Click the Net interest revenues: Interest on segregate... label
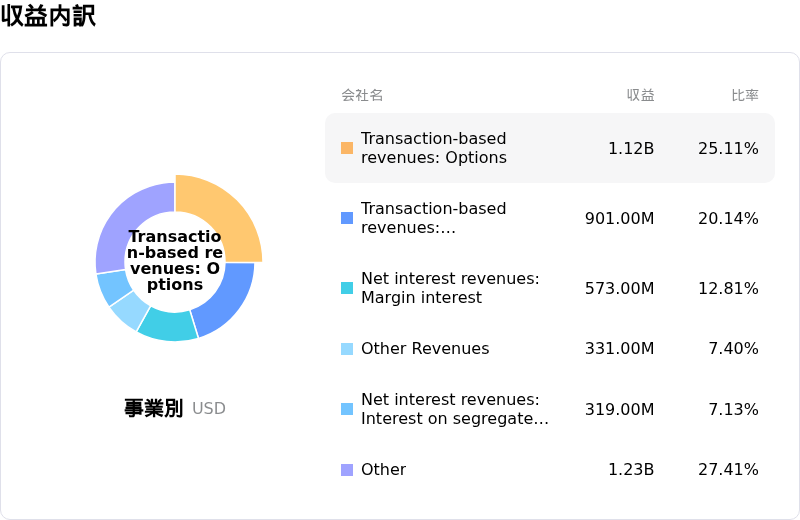Image resolution: width=800 pixels, height=520 pixels. [455, 409]
